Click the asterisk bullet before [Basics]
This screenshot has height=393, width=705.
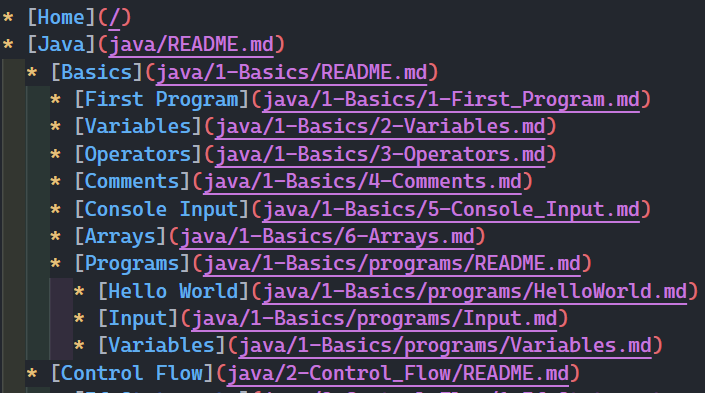31,72
